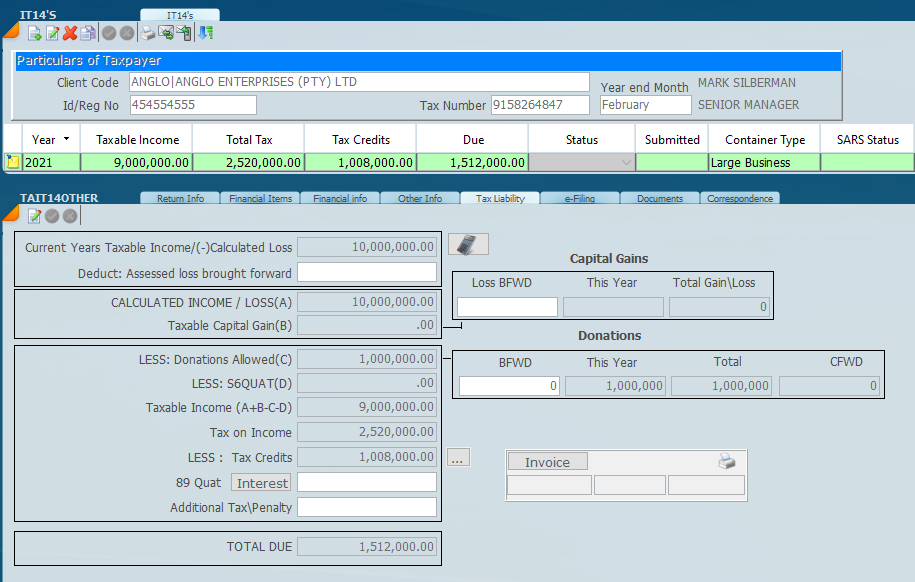Click the edit icon in the TAIT14OTHER toolbar

point(35,216)
